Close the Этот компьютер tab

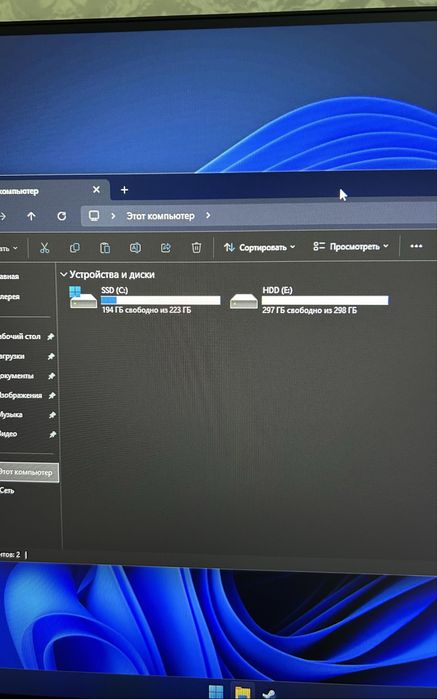click(x=96, y=190)
